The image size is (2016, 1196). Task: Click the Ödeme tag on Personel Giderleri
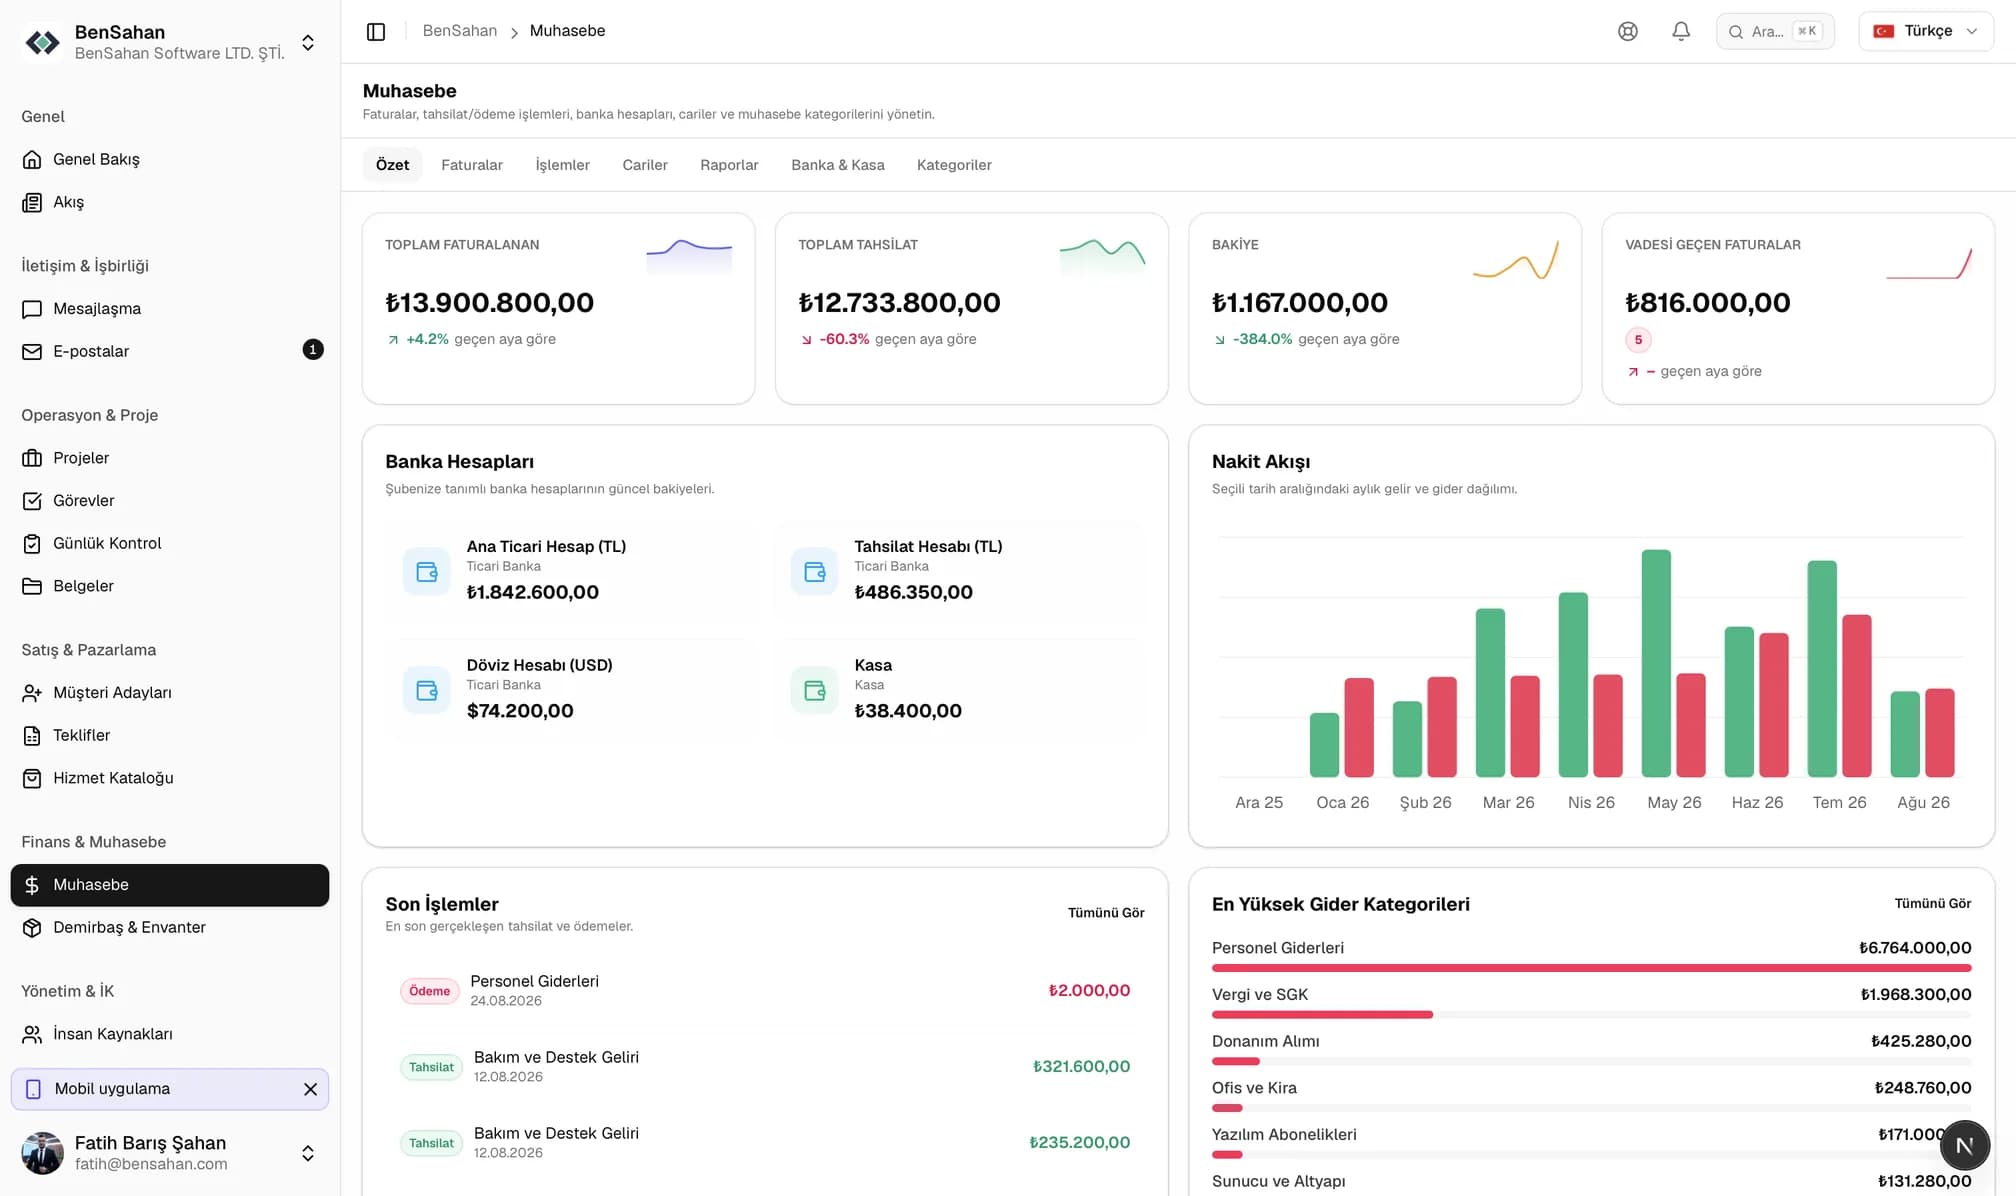[430, 991]
